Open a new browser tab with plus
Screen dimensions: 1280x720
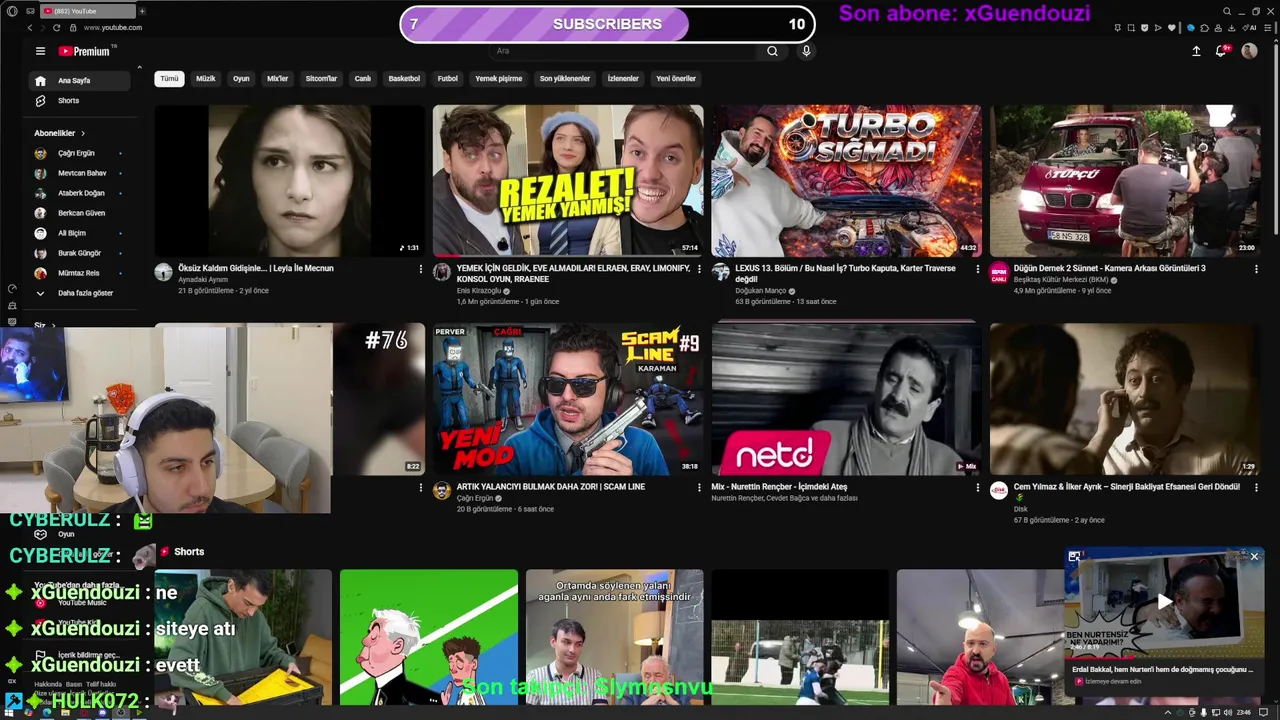tap(142, 11)
